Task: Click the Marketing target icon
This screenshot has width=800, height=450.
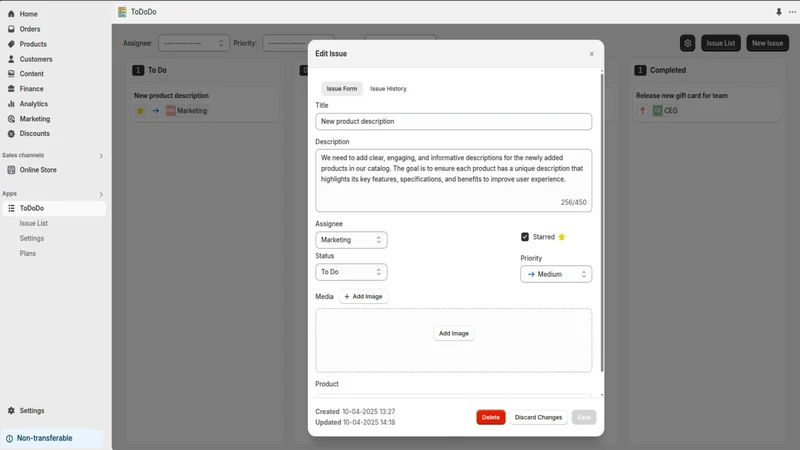Action: click(x=11, y=119)
